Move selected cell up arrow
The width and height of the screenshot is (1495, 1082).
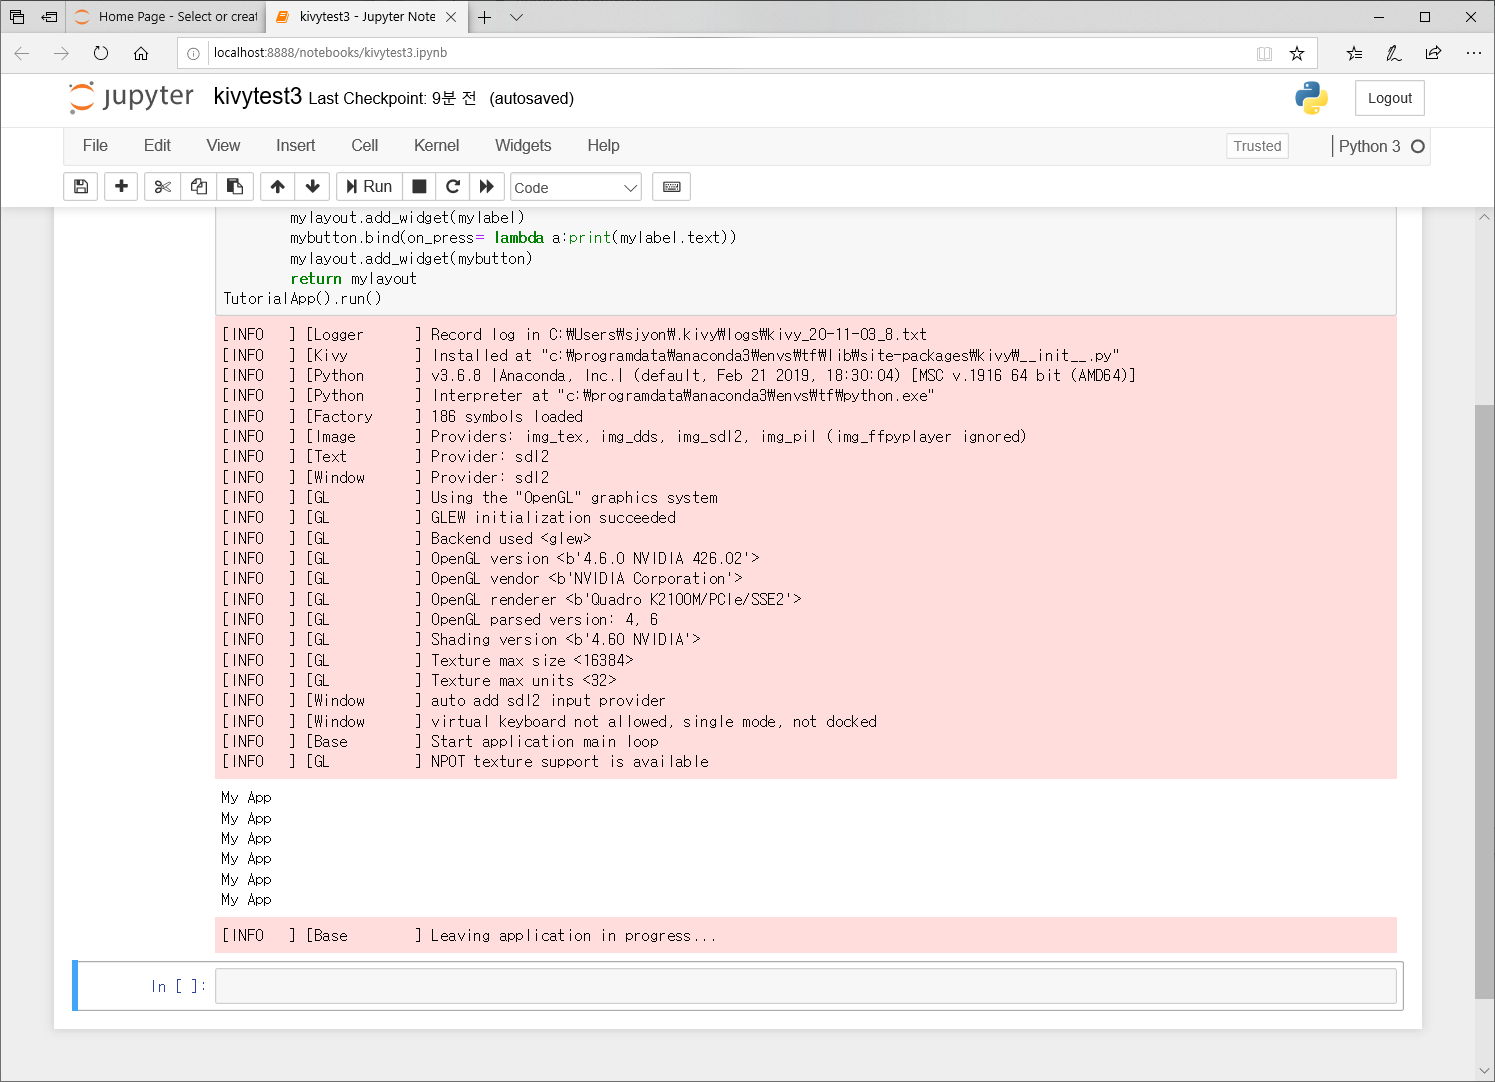point(278,187)
